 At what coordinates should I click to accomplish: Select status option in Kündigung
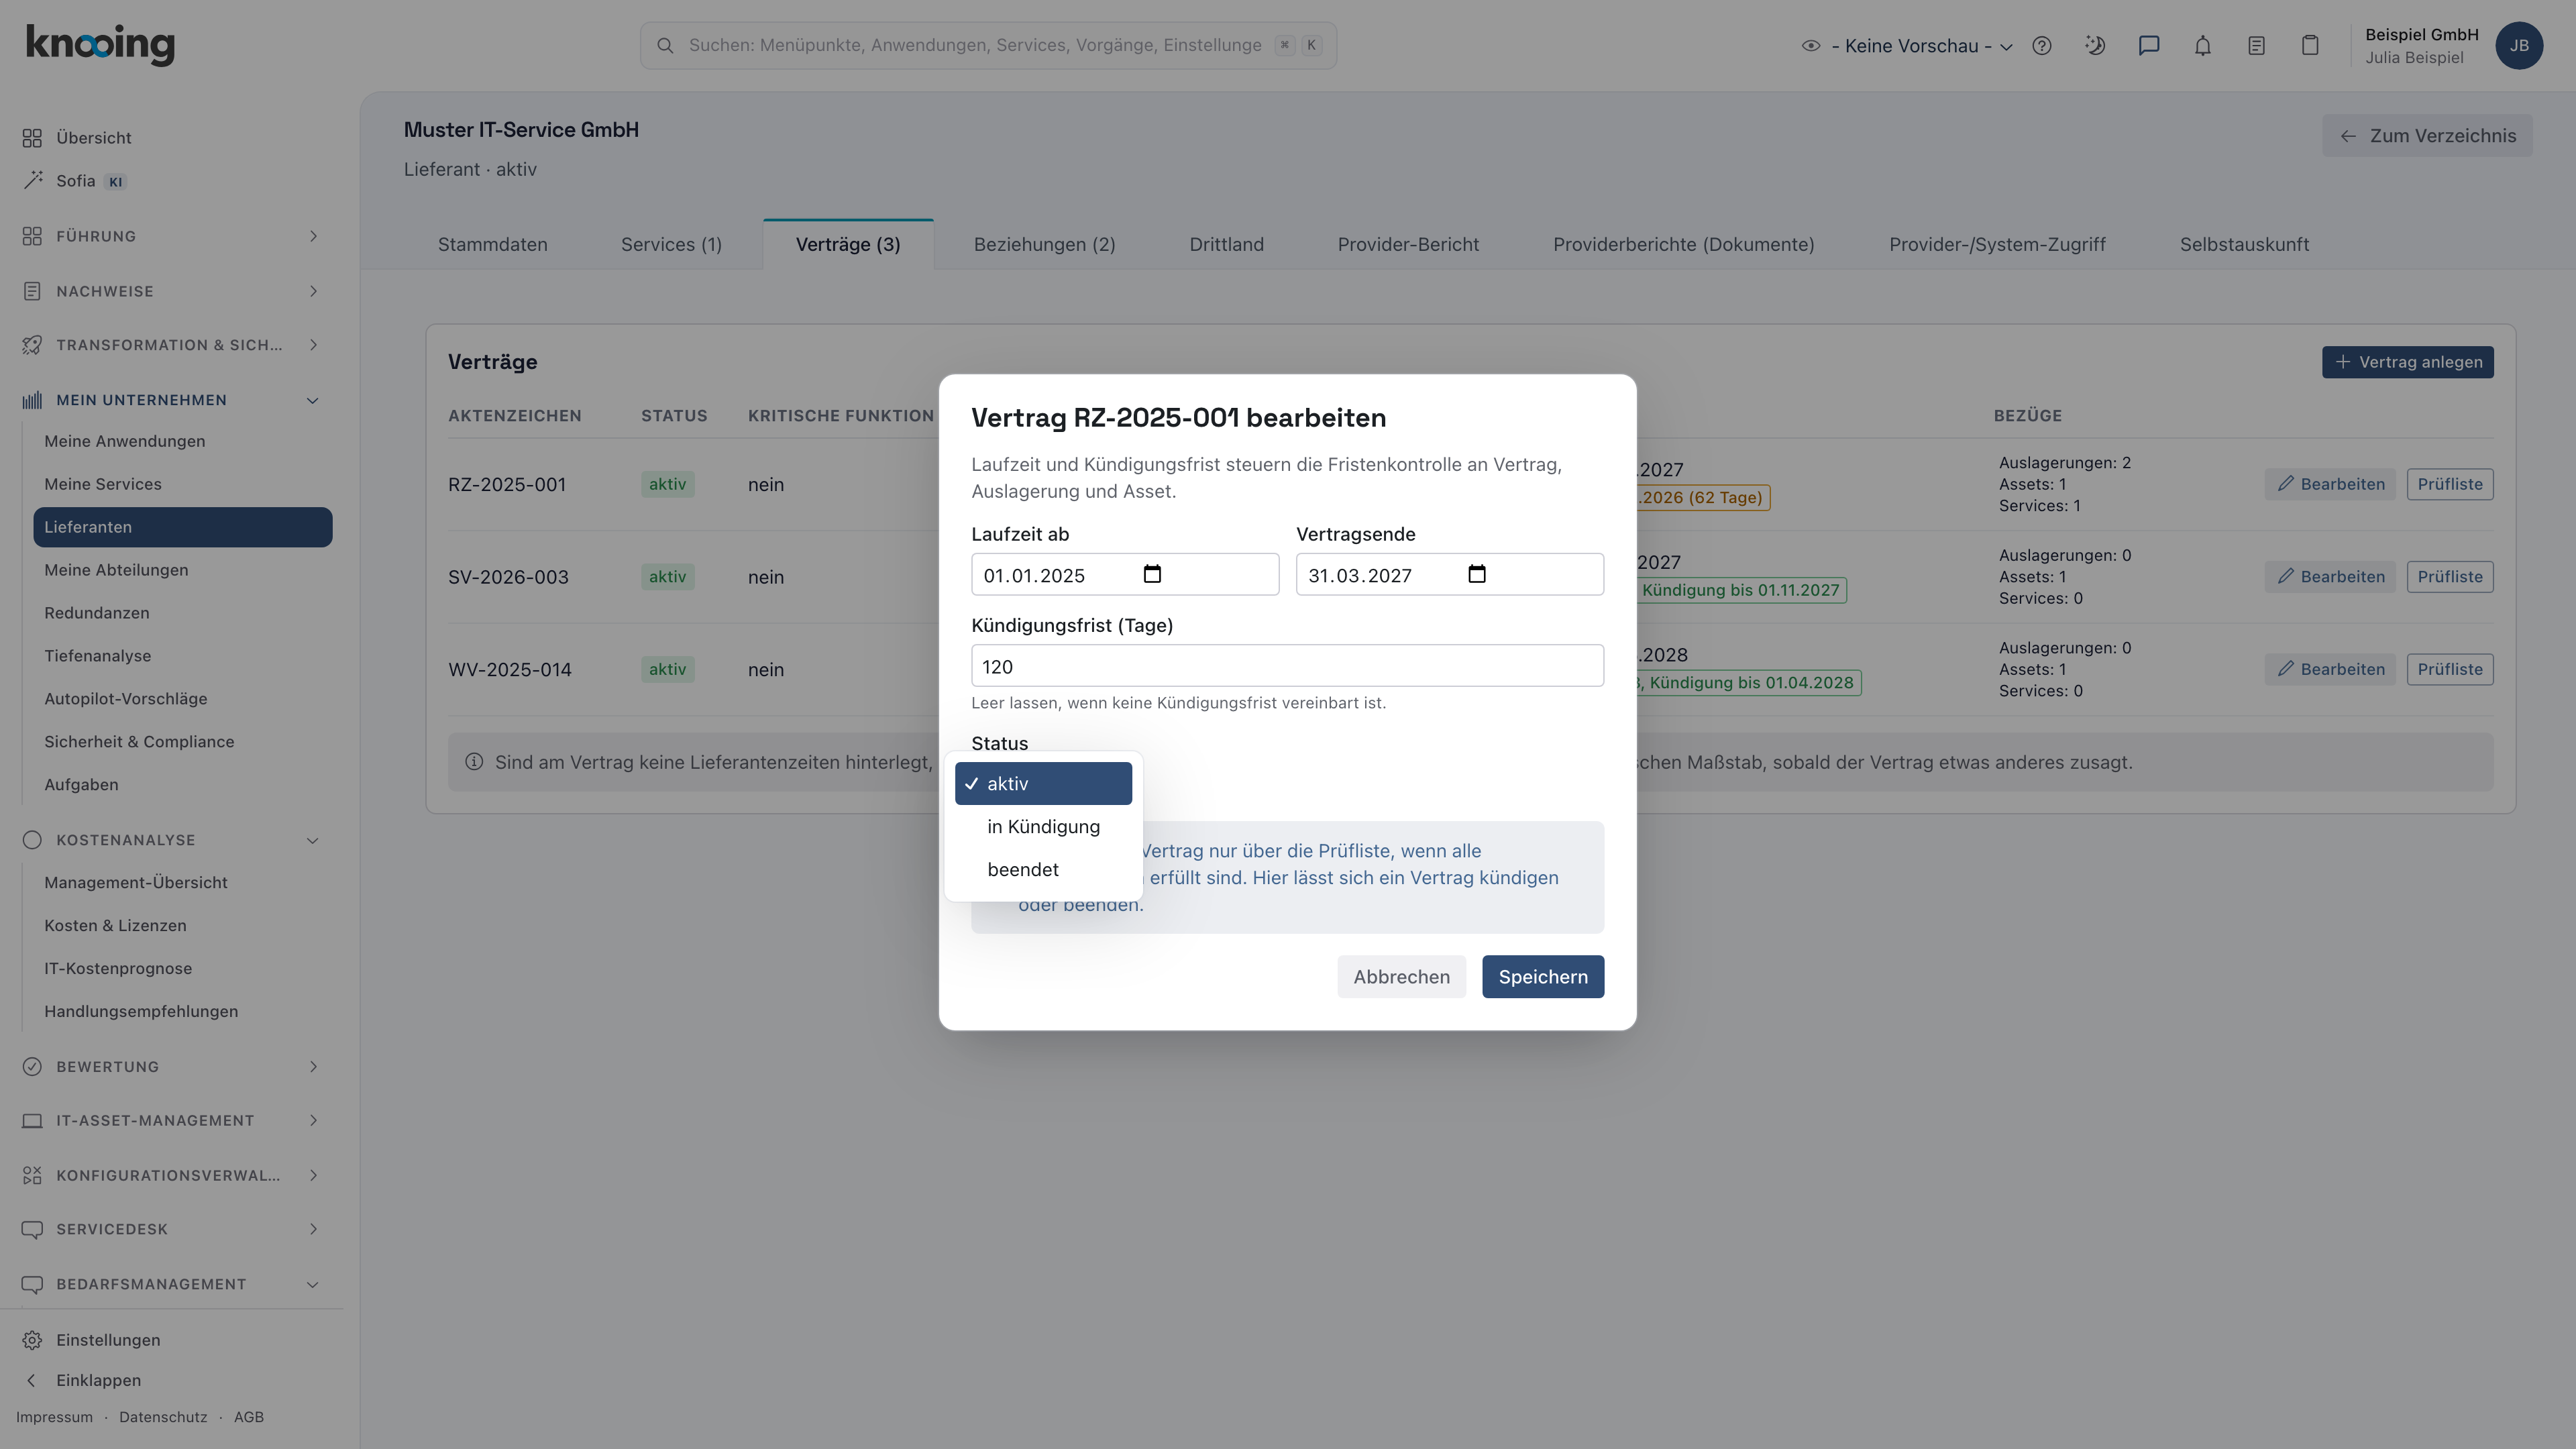[x=1043, y=827]
